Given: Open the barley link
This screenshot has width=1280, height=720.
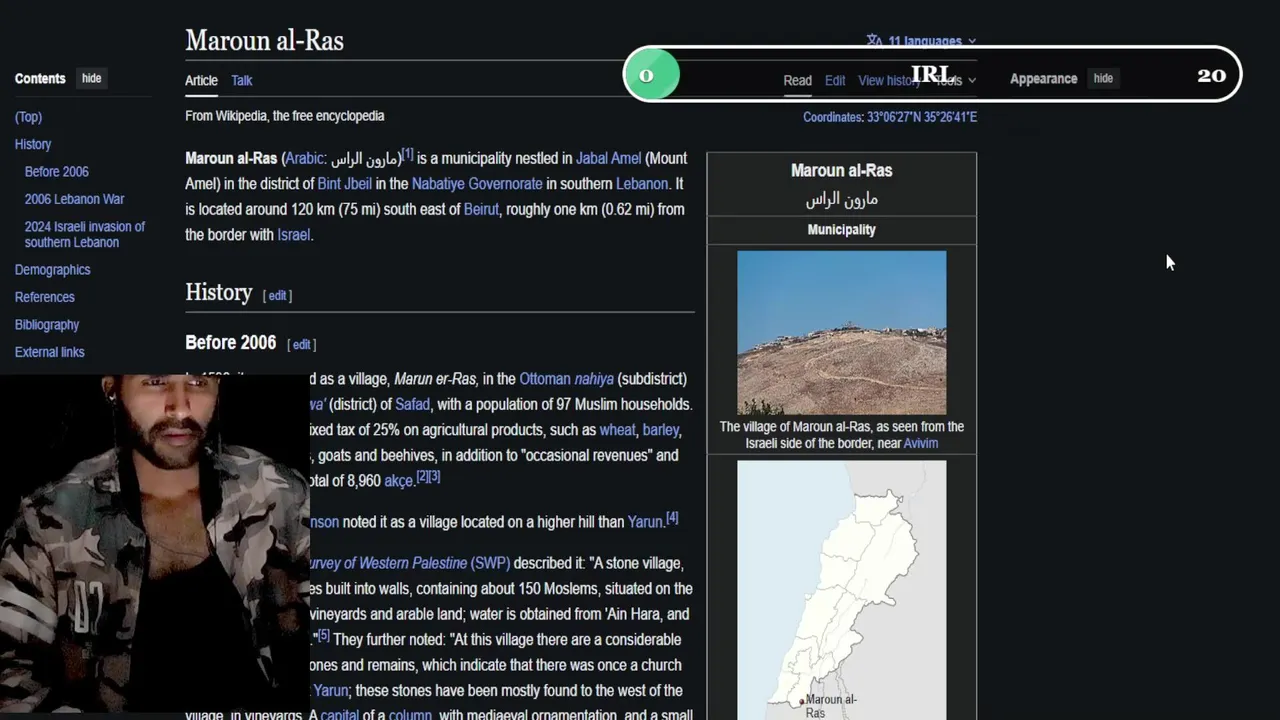Looking at the screenshot, I should [x=660, y=430].
